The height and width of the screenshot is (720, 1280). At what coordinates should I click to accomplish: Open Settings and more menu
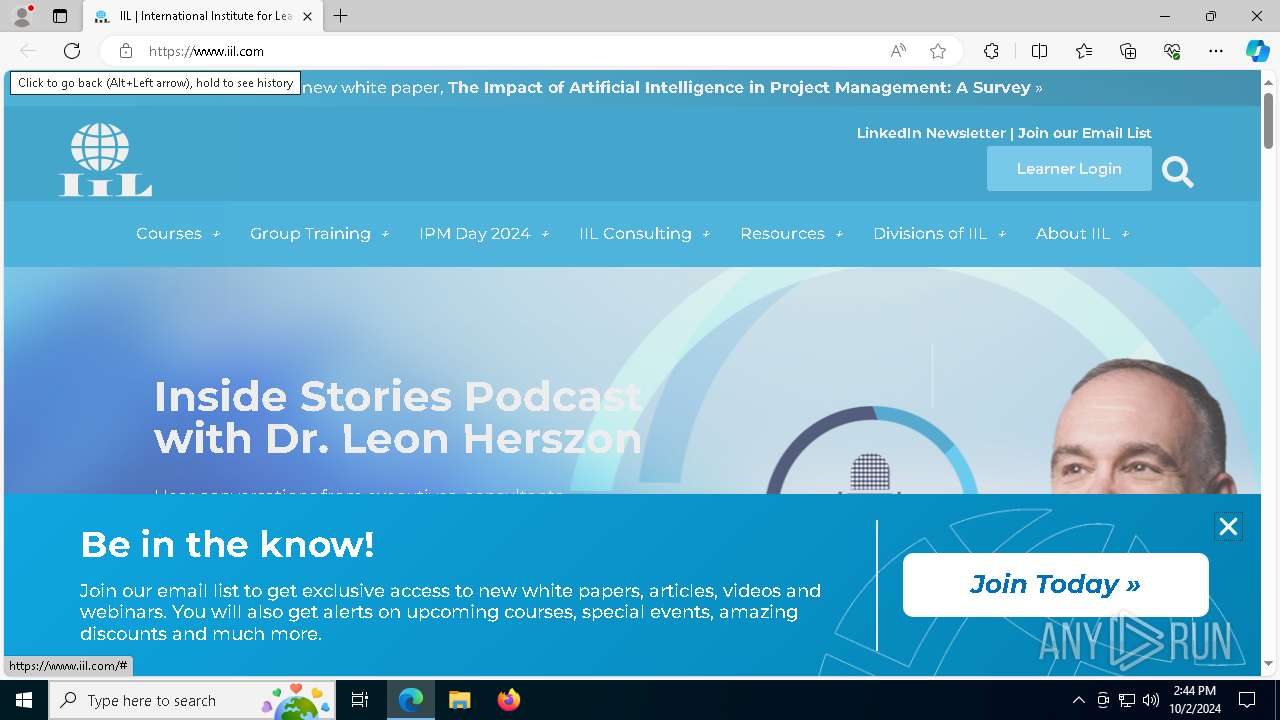click(x=1216, y=51)
